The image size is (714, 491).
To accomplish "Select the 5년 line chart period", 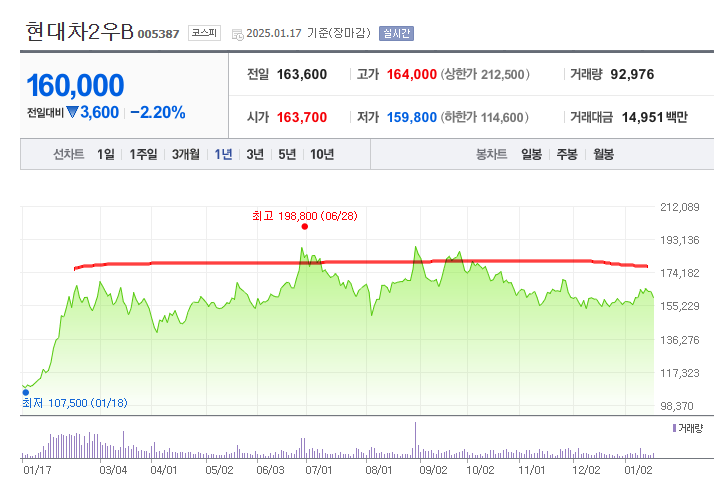I will coord(287,154).
